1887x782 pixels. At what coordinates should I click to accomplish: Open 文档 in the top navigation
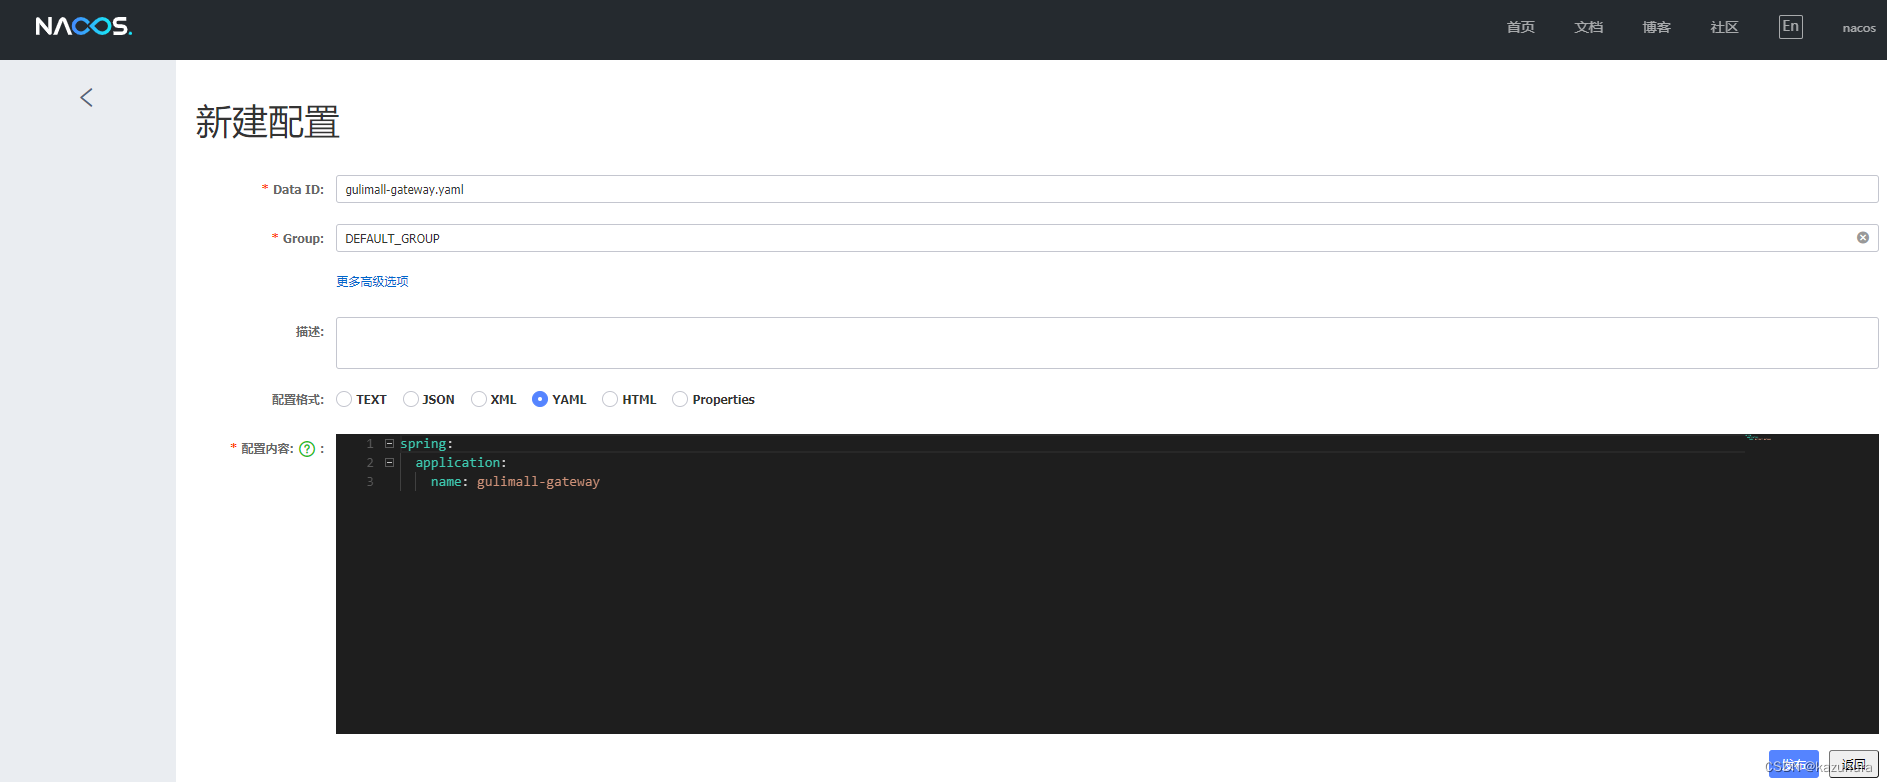pos(1589,27)
